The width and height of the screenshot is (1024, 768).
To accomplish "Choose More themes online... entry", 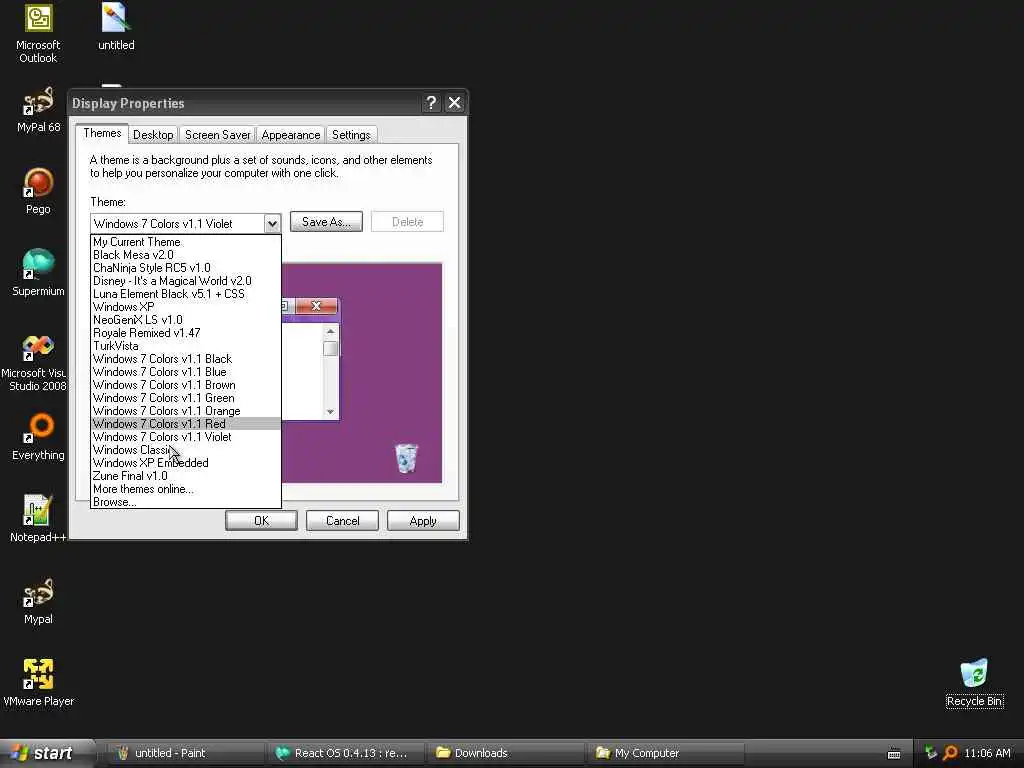I will click(x=186, y=489).
